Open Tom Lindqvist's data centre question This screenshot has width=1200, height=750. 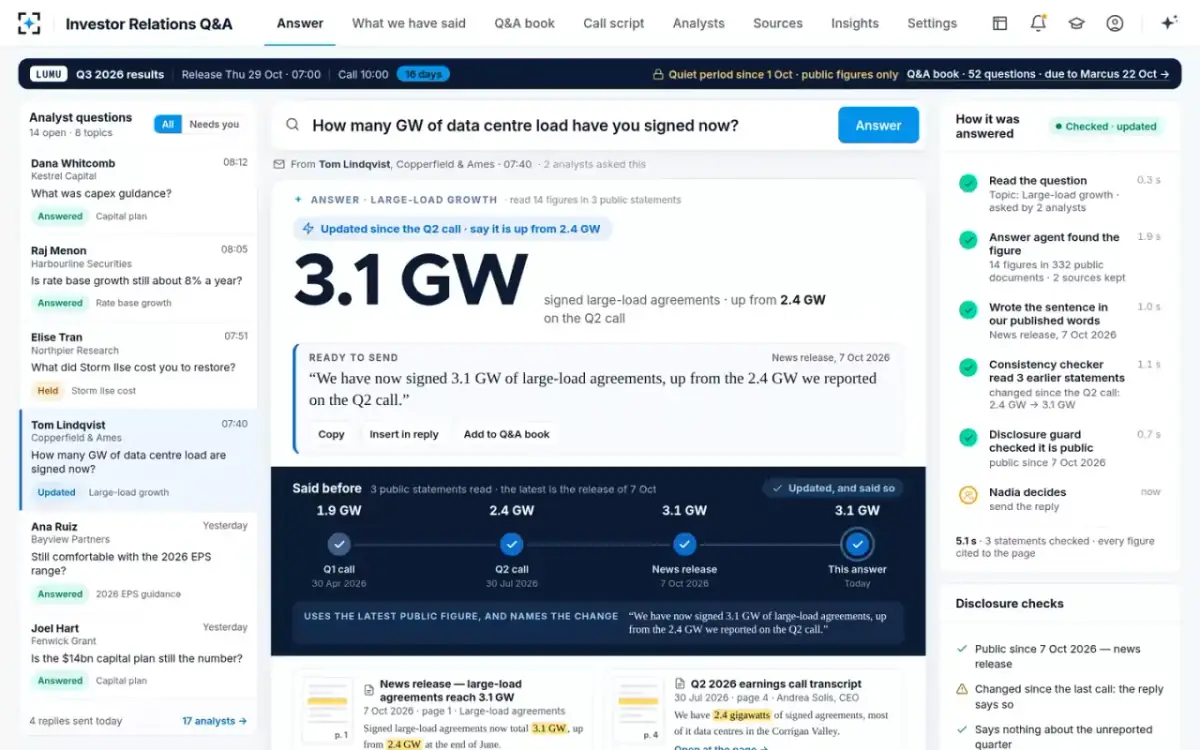[138, 459]
